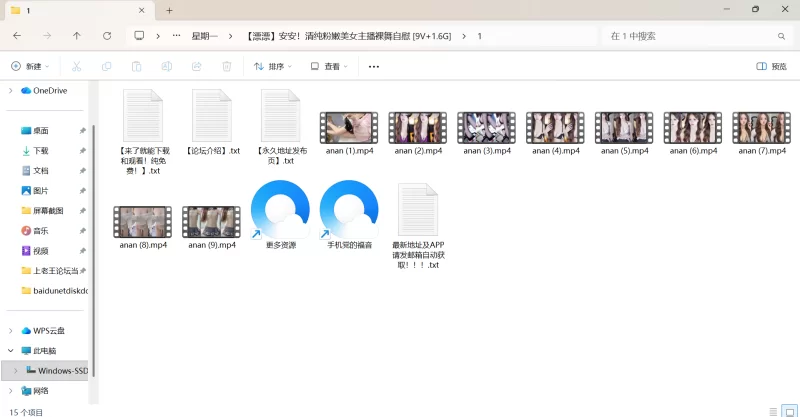800x417 pixels.
Task: Switch to large thumbnails view in status bar
Action: pos(790,411)
